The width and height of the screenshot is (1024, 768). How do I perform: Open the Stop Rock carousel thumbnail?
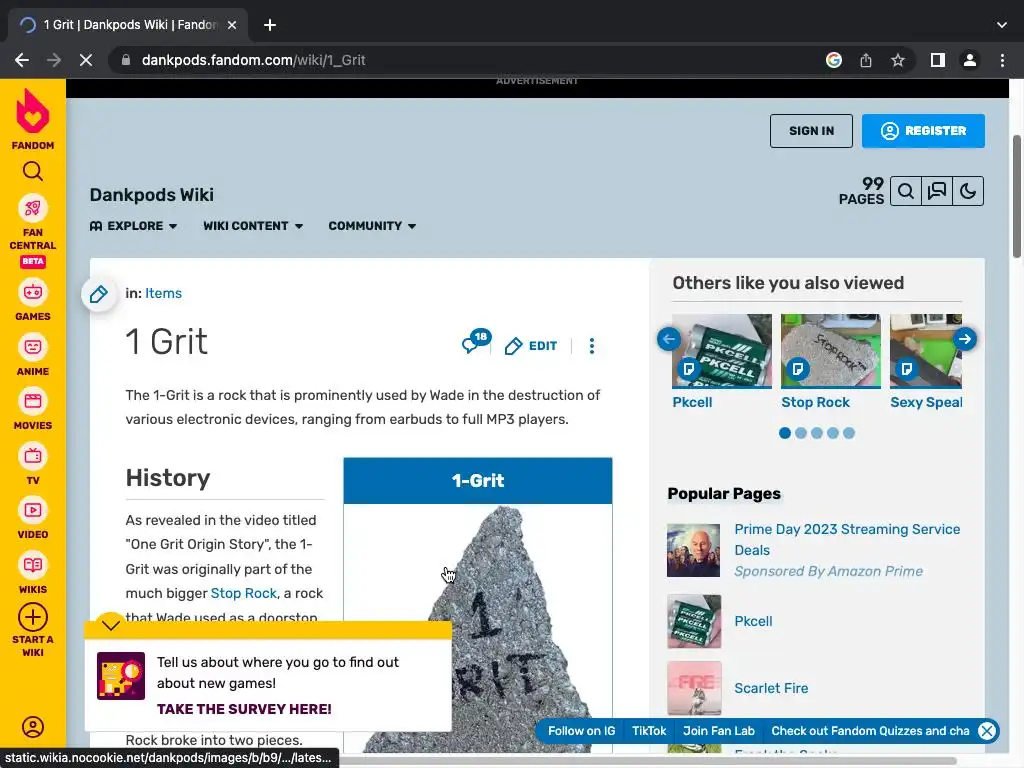tap(831, 351)
